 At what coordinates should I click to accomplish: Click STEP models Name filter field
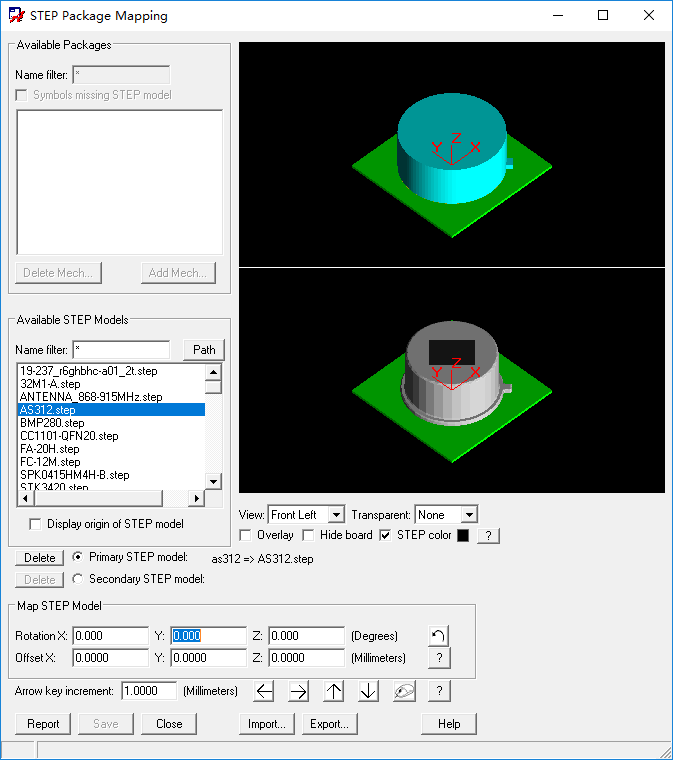click(x=121, y=350)
